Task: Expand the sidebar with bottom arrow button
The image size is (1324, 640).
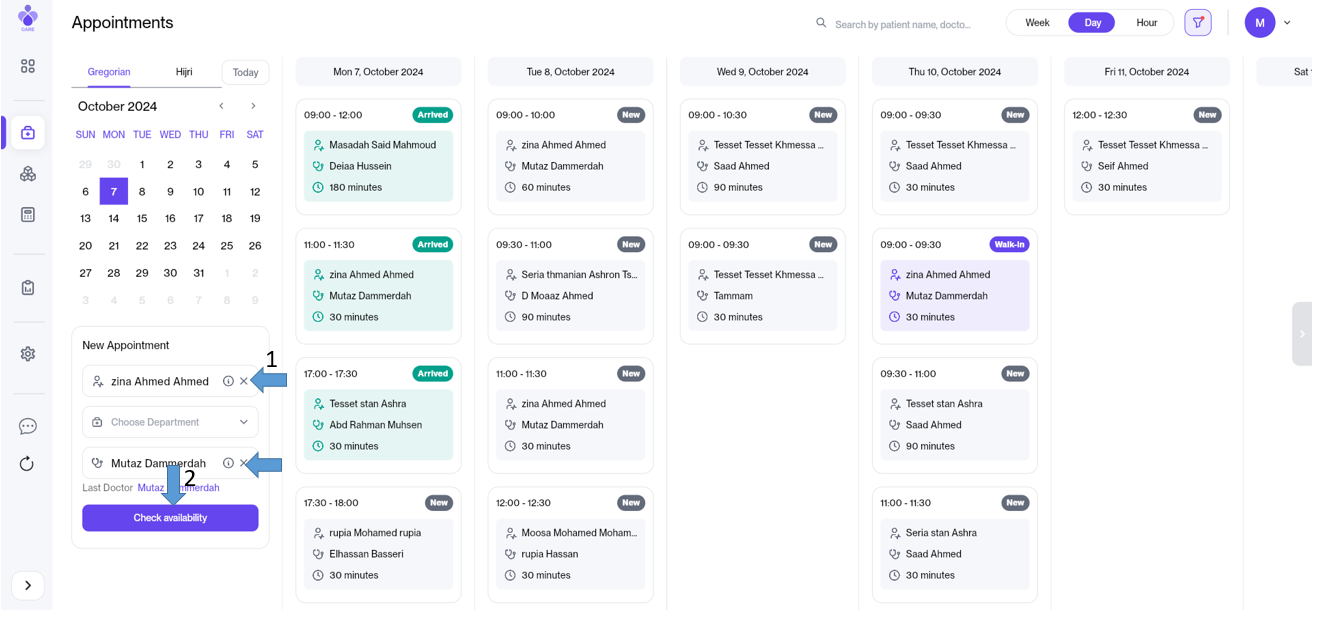Action: point(28,585)
